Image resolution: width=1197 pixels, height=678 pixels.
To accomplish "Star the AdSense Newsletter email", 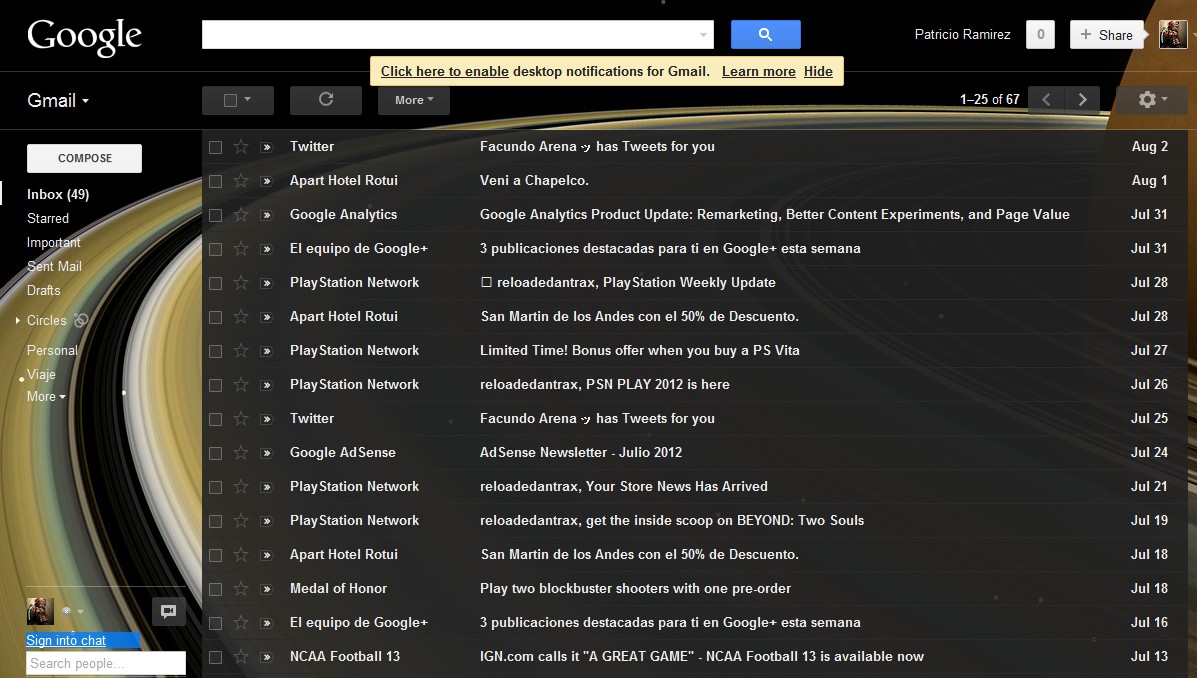I will (241, 453).
